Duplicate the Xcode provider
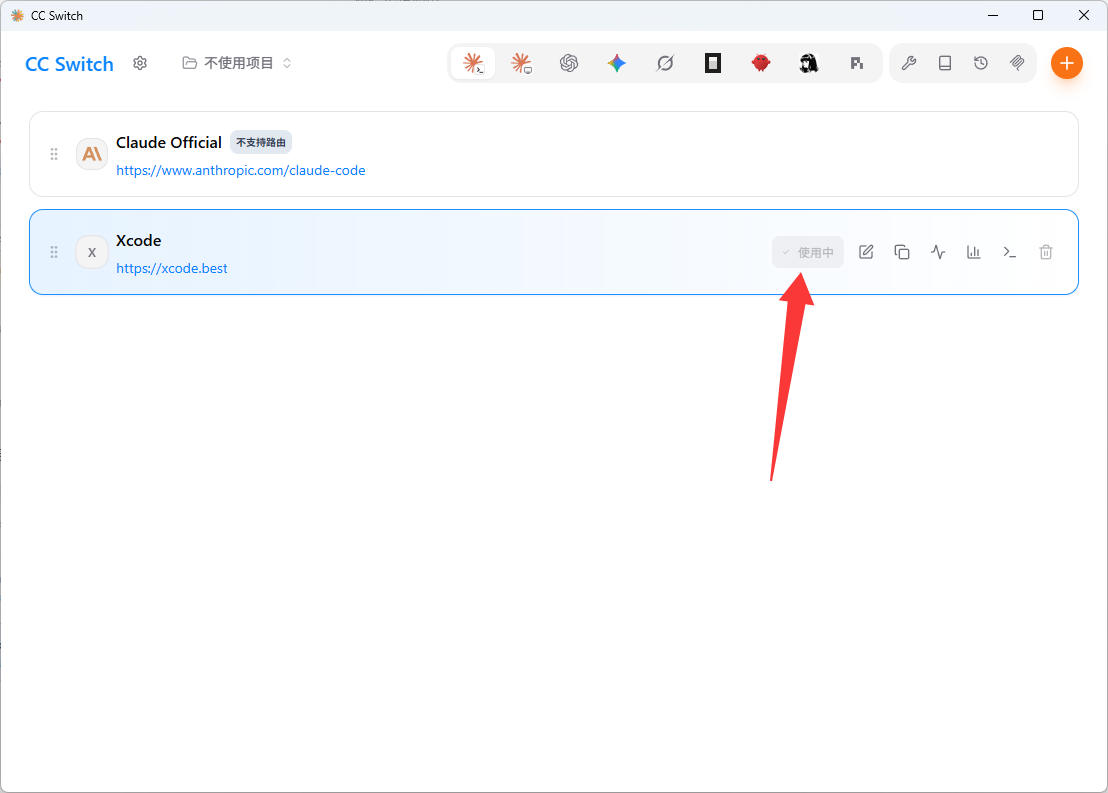Image resolution: width=1108 pixels, height=793 pixels. click(x=902, y=252)
